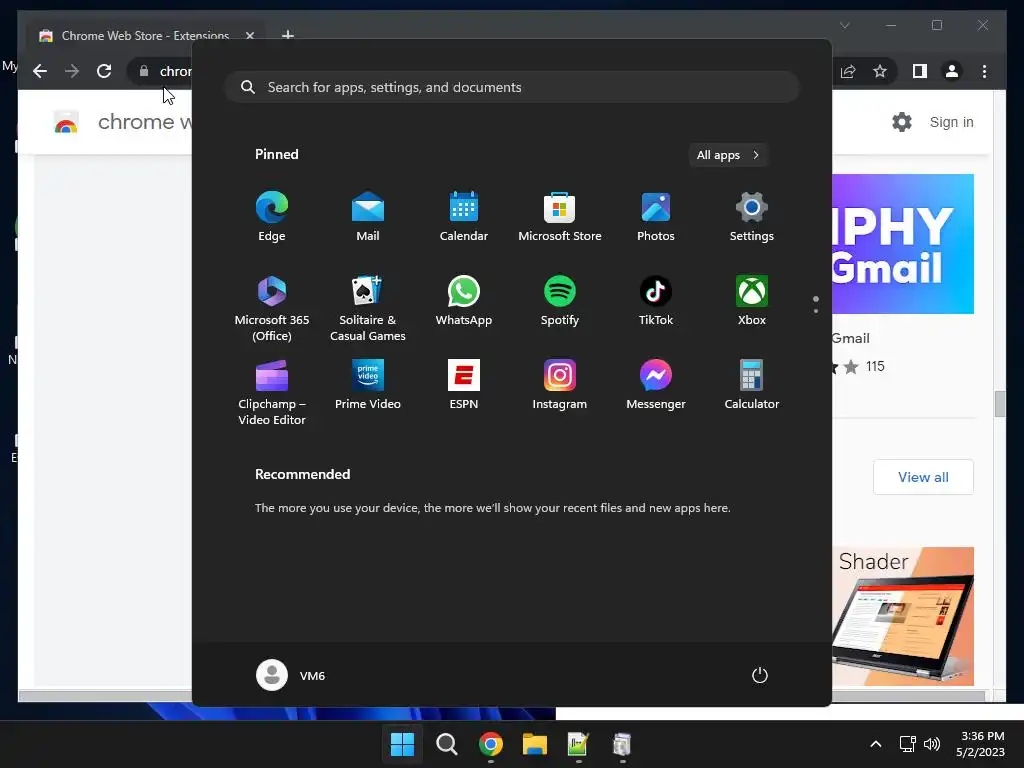This screenshot has height=768, width=1024.
Task: Click the Chrome page vertical scrollbar
Action: pyautogui.click(x=1000, y=404)
